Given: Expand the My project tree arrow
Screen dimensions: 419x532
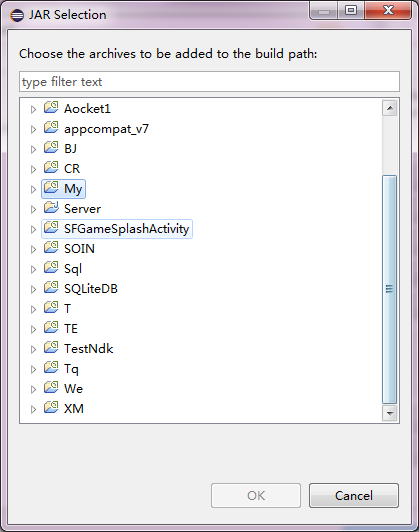Looking at the screenshot, I should coord(33,189).
